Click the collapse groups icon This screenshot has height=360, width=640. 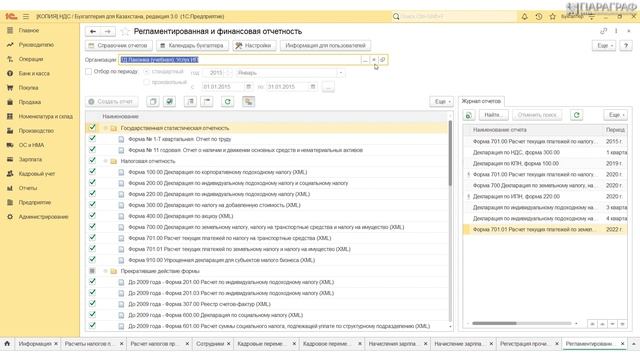coord(207,102)
